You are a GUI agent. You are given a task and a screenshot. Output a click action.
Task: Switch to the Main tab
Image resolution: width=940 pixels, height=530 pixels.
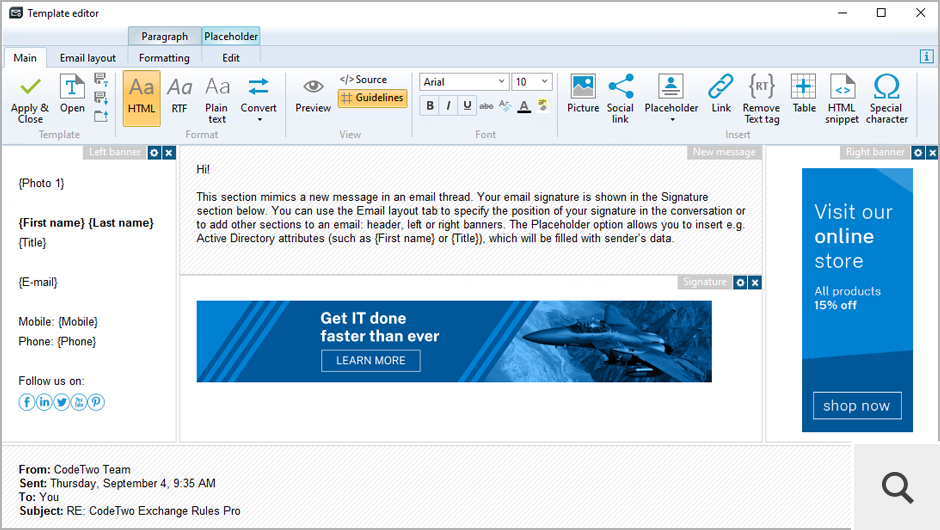tap(25, 58)
